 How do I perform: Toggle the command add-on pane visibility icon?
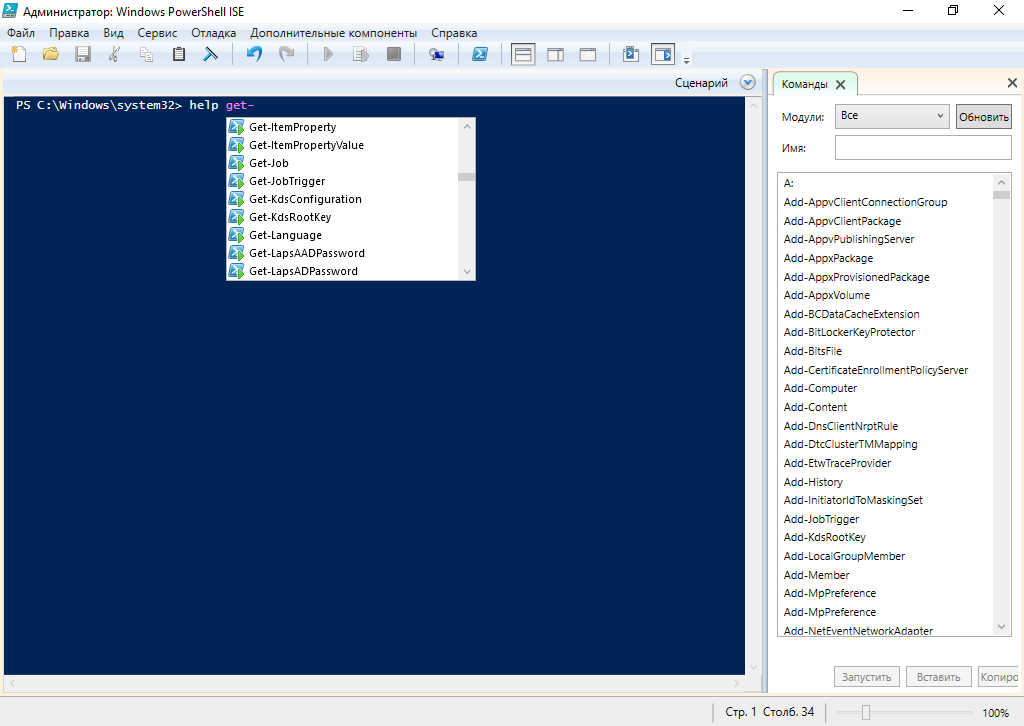tap(662, 54)
